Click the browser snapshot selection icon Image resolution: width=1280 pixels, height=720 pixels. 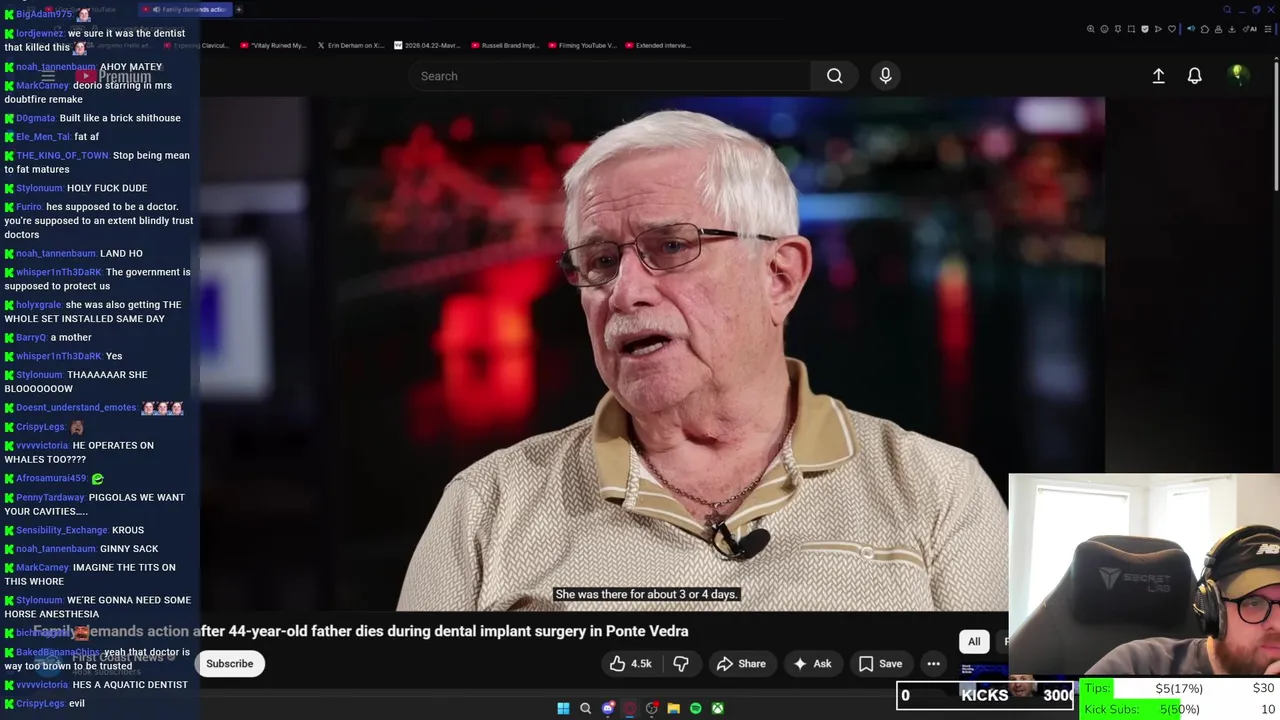1131,29
